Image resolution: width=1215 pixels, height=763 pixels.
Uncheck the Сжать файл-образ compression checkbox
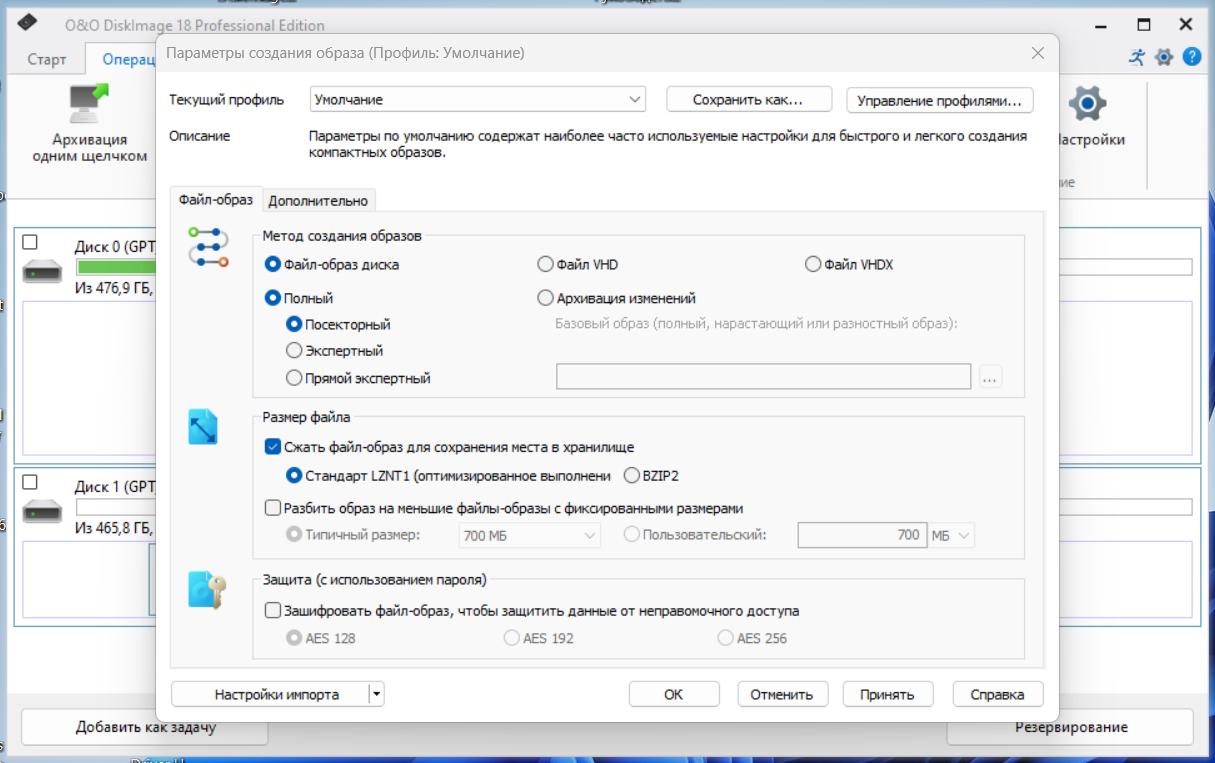pyautogui.click(x=273, y=447)
